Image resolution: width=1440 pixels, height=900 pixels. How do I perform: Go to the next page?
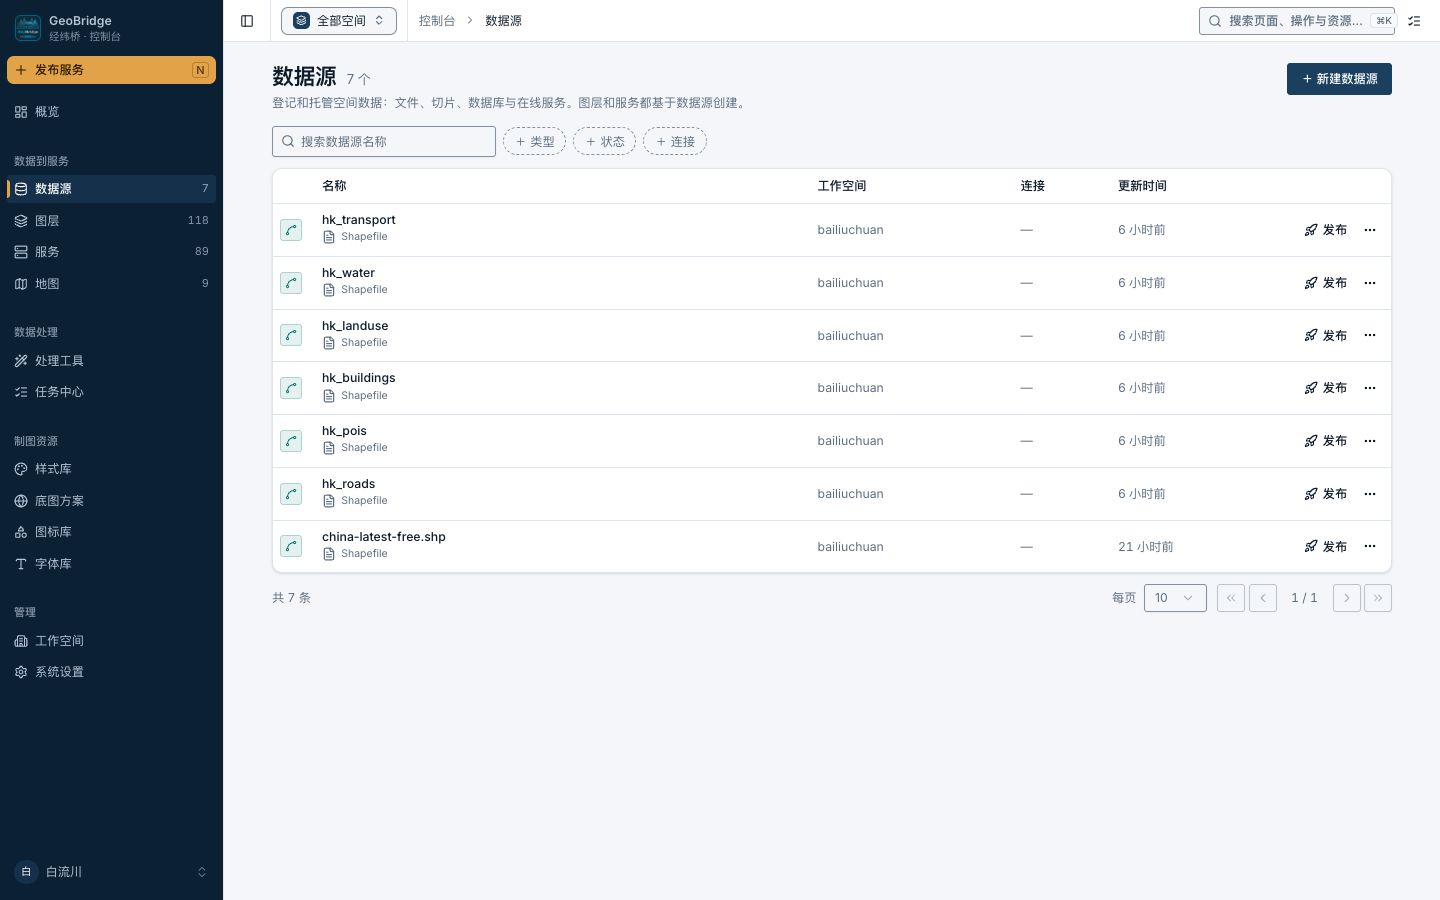[1347, 598]
